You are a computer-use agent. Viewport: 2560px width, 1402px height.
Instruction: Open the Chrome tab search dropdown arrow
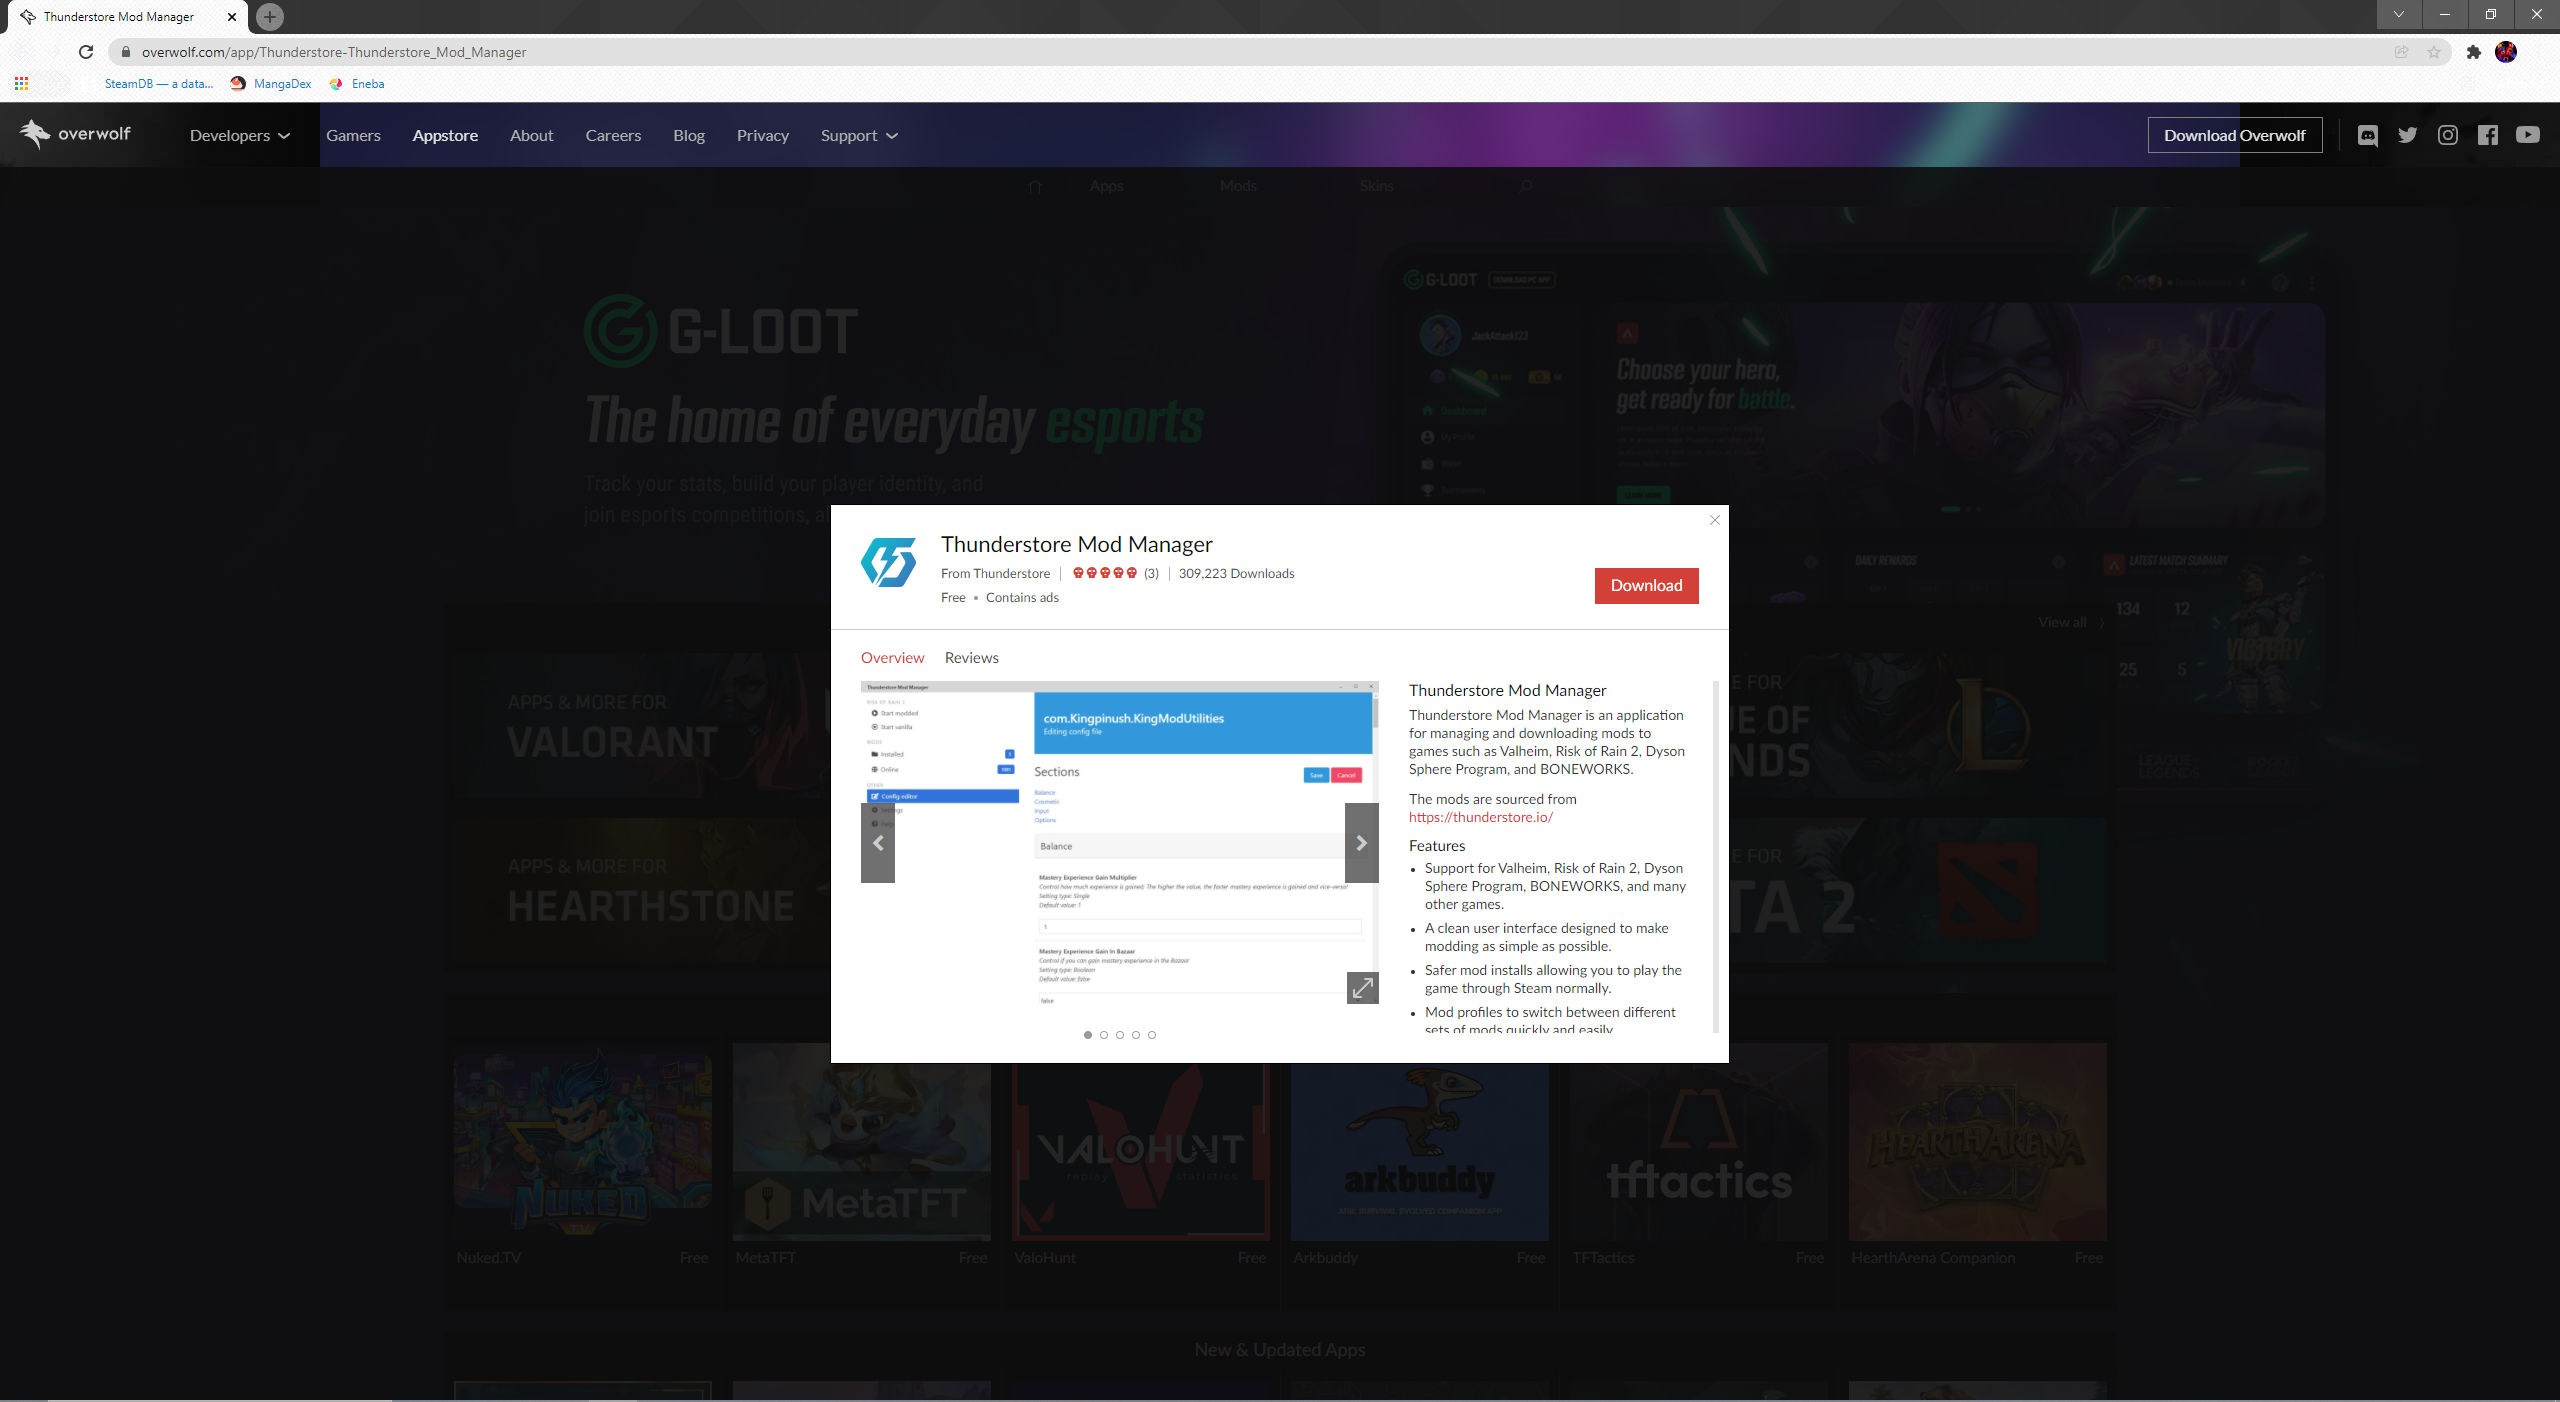(2398, 14)
